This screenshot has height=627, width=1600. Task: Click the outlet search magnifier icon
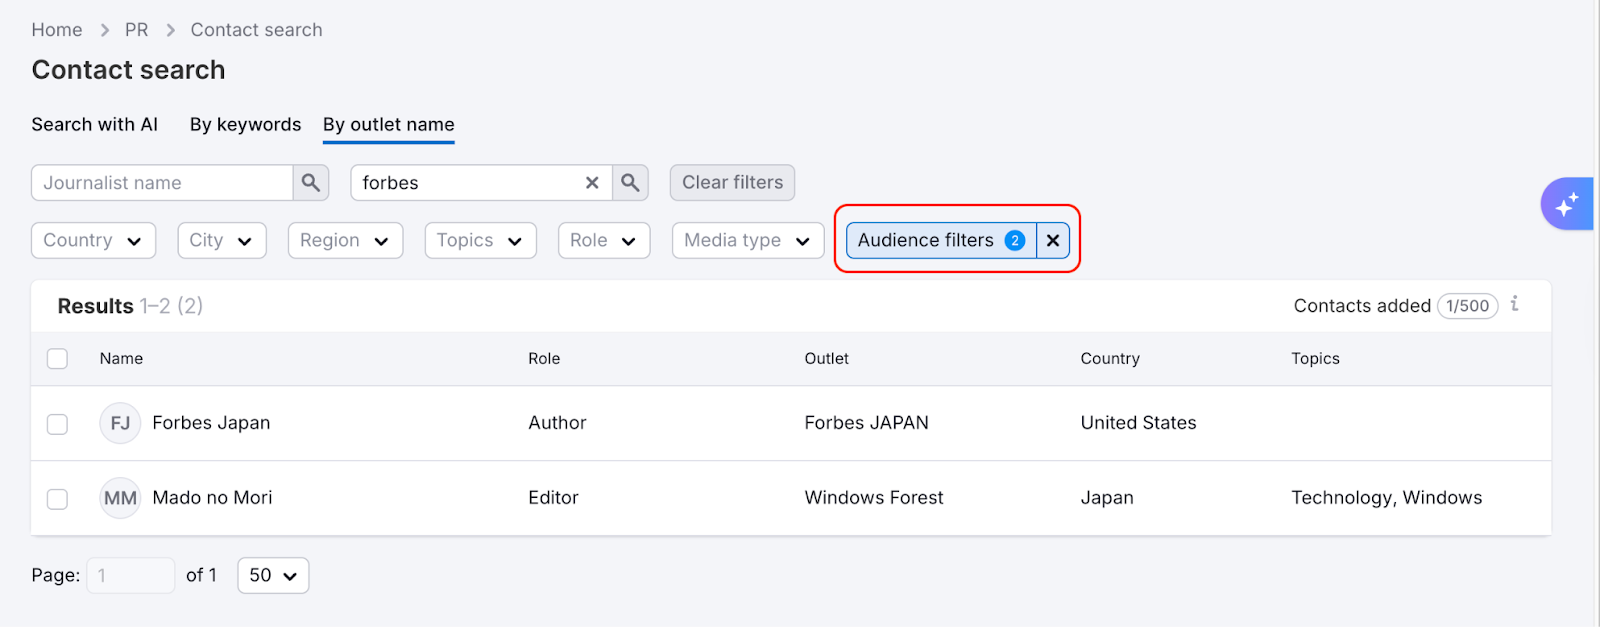pyautogui.click(x=630, y=183)
